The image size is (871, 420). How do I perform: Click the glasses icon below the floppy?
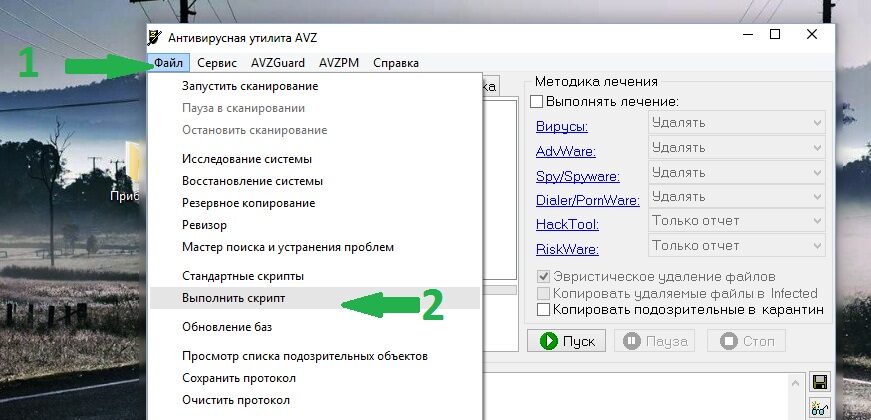pos(818,409)
